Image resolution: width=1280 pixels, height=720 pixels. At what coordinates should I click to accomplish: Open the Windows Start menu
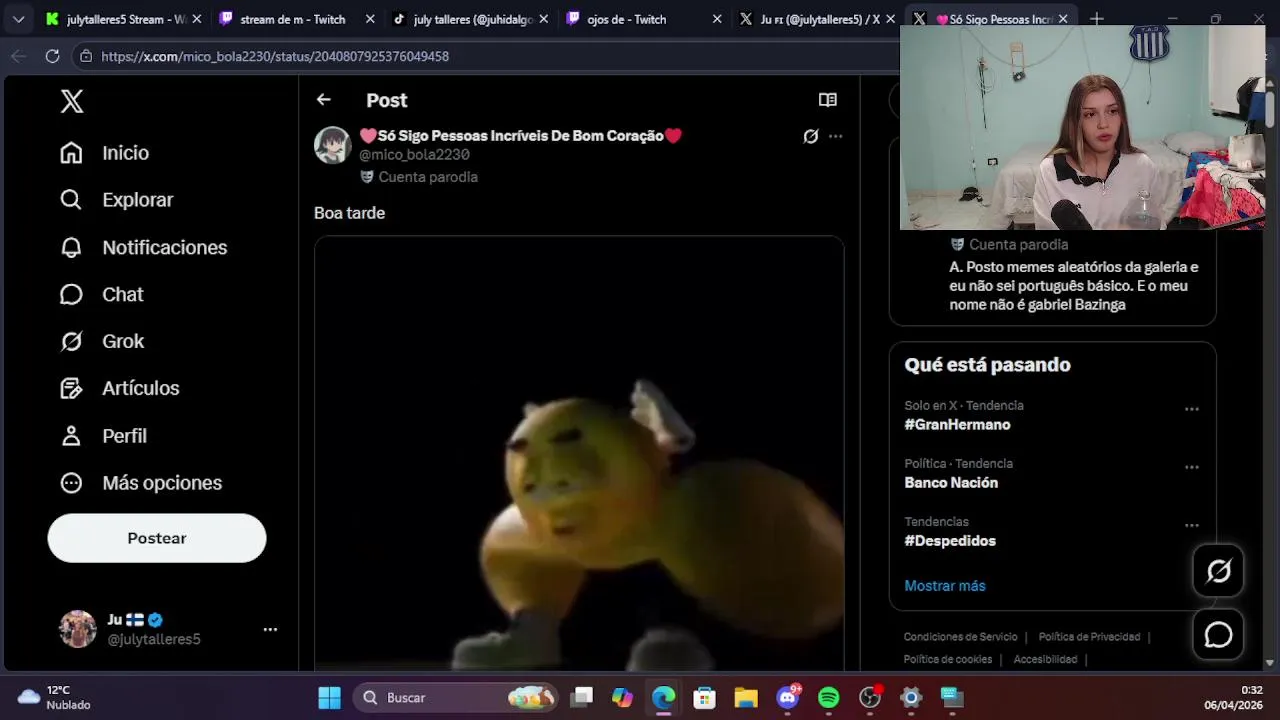point(329,697)
